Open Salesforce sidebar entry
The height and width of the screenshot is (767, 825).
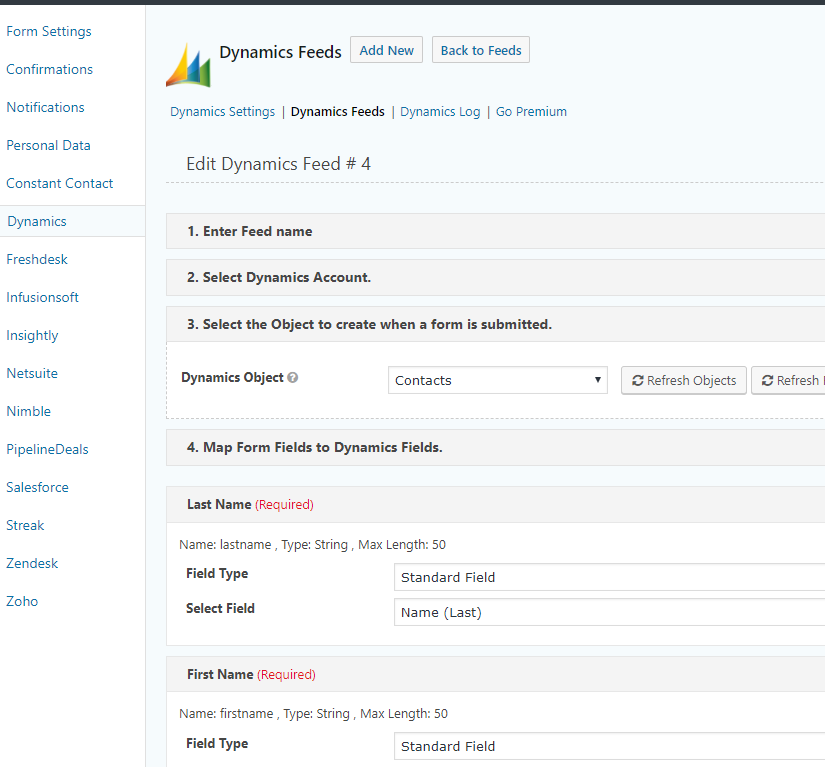(x=37, y=487)
